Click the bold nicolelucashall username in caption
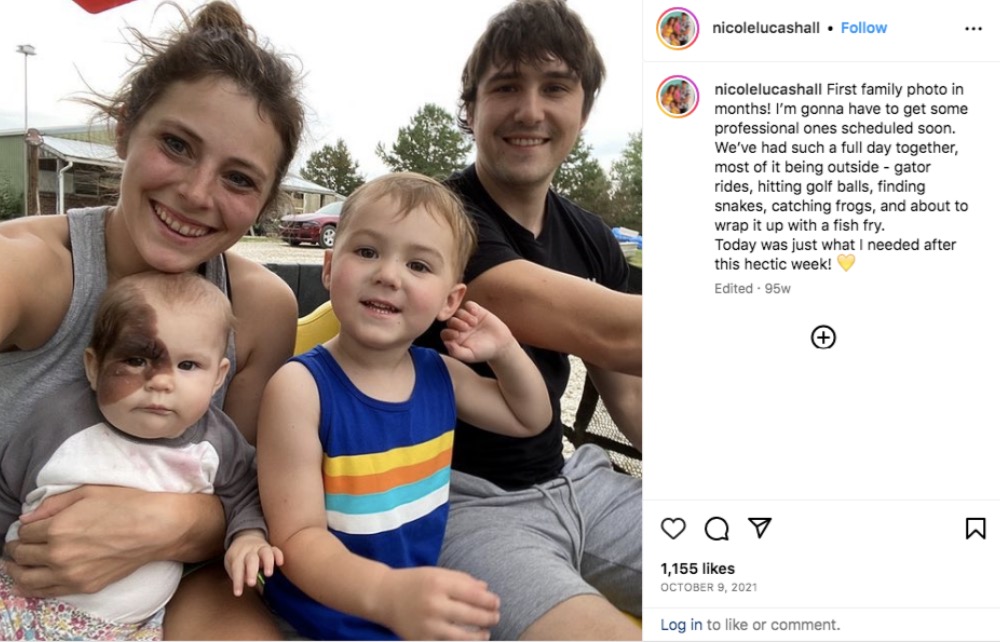The width and height of the screenshot is (1000, 642). coord(767,89)
